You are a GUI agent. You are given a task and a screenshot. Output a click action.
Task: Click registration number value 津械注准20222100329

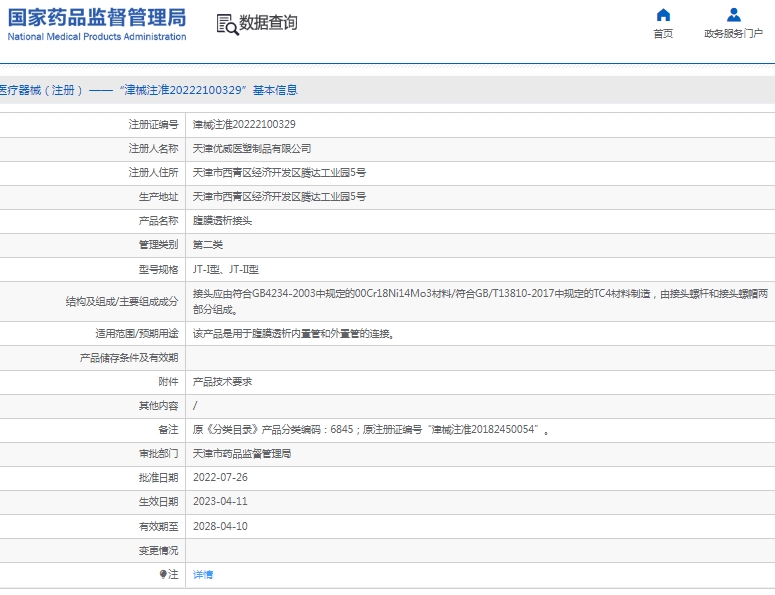click(243, 125)
